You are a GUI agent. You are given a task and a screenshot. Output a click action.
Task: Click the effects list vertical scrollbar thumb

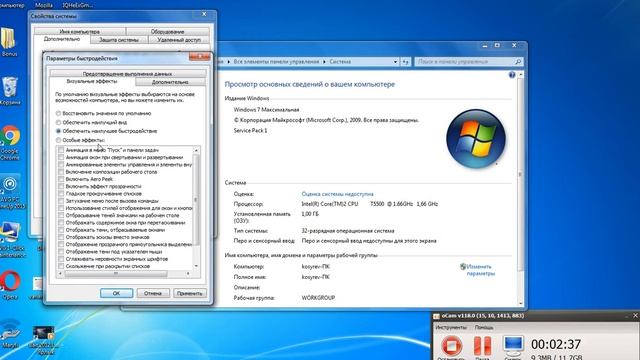[x=196, y=200]
